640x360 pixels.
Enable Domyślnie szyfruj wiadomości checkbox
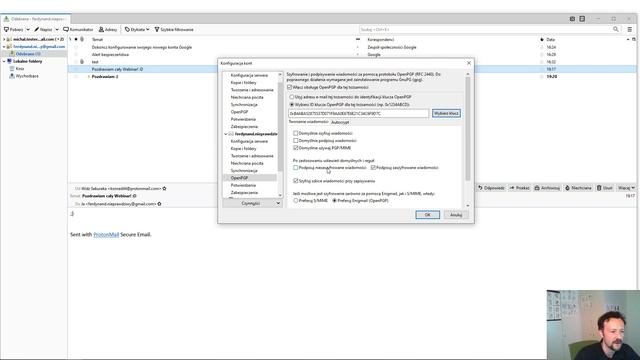pos(296,133)
